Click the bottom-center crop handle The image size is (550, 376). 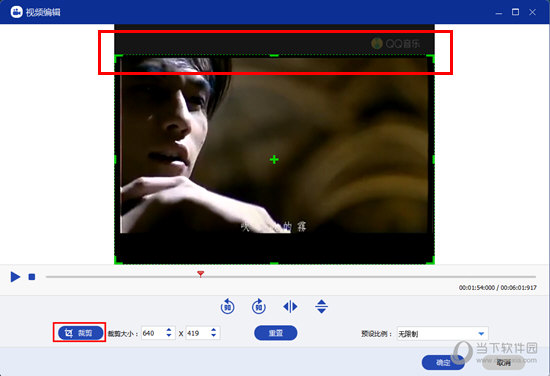[x=274, y=263]
